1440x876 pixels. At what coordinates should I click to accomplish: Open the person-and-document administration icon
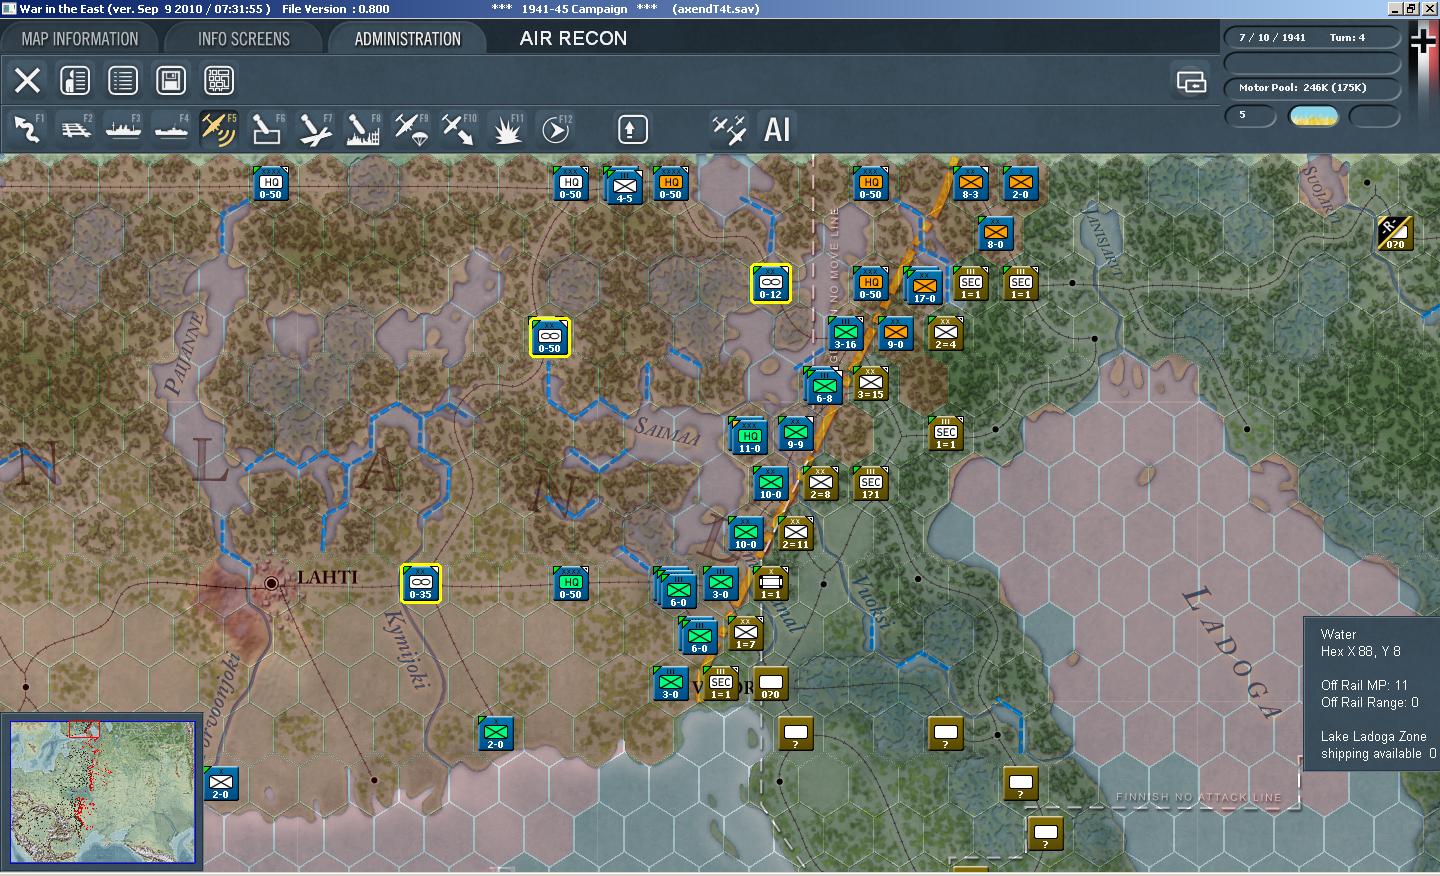coord(75,80)
